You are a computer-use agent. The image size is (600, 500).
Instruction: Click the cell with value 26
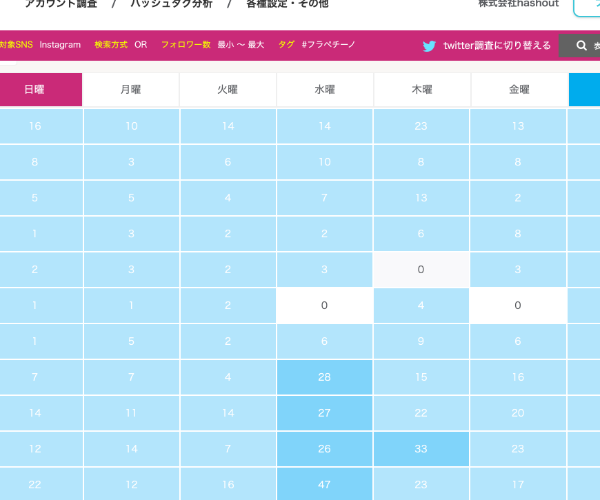coord(324,449)
